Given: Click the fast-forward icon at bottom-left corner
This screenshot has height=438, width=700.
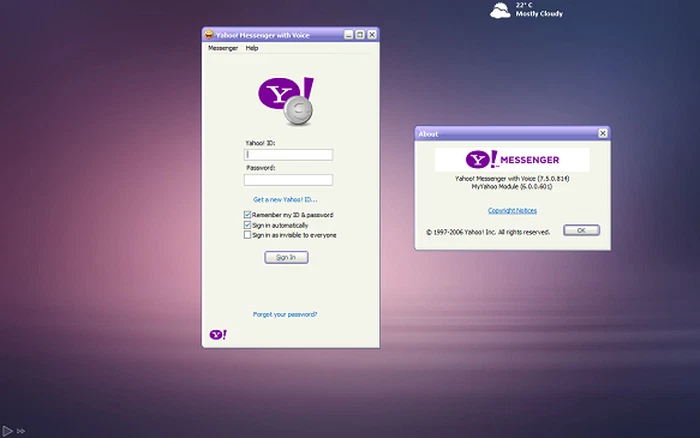Looking at the screenshot, I should point(21,431).
